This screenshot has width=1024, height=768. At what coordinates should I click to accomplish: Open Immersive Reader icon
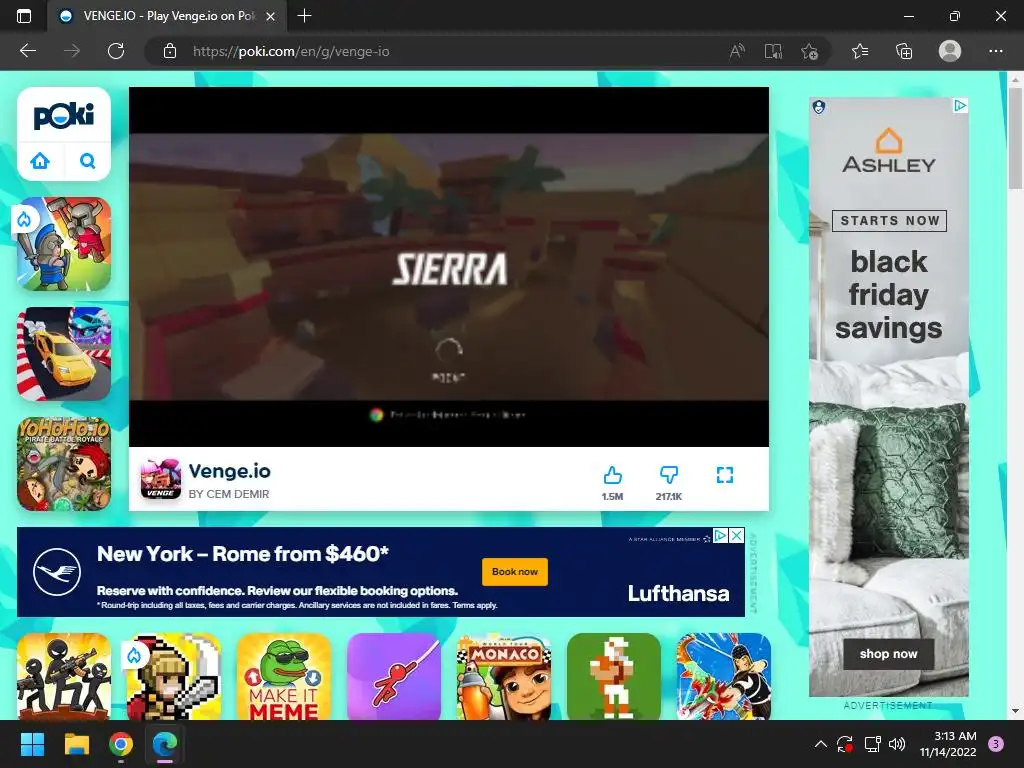coord(773,51)
